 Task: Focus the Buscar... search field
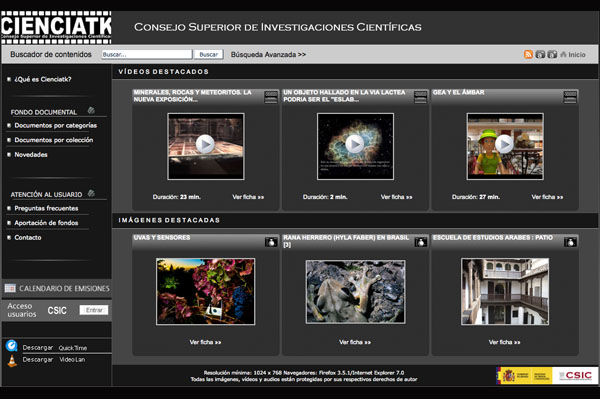(x=147, y=54)
